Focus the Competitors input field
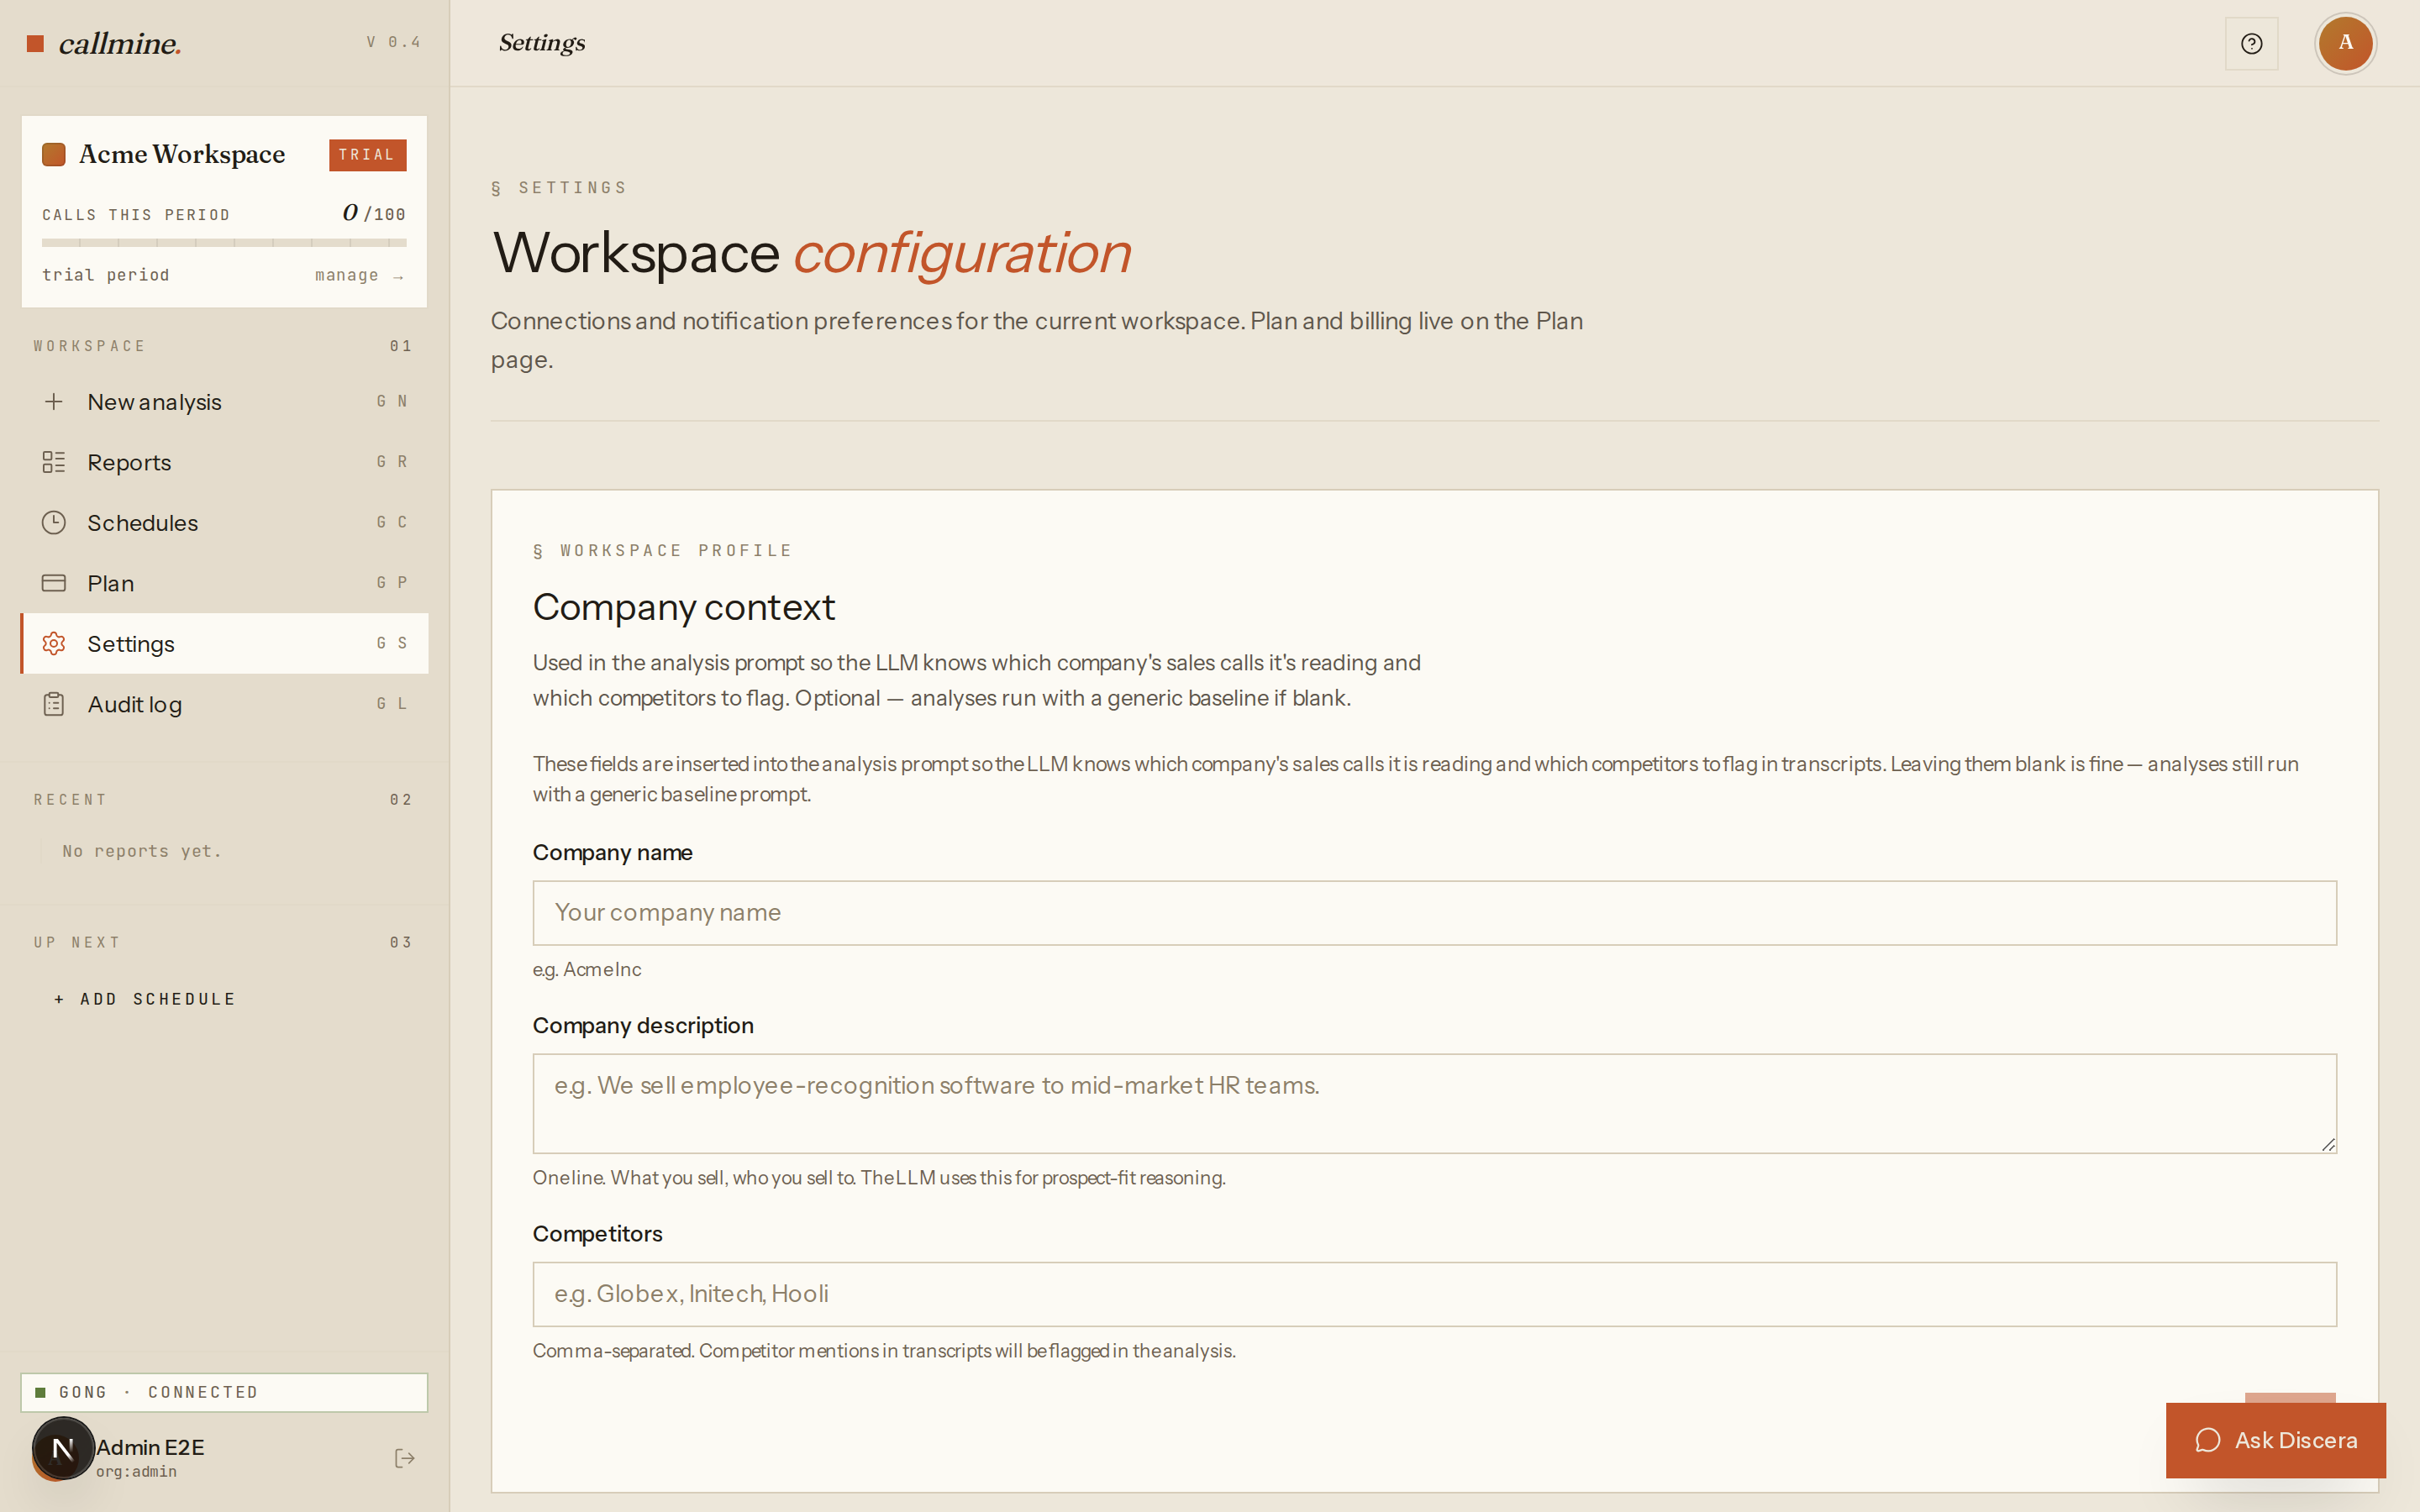 point(1434,1294)
